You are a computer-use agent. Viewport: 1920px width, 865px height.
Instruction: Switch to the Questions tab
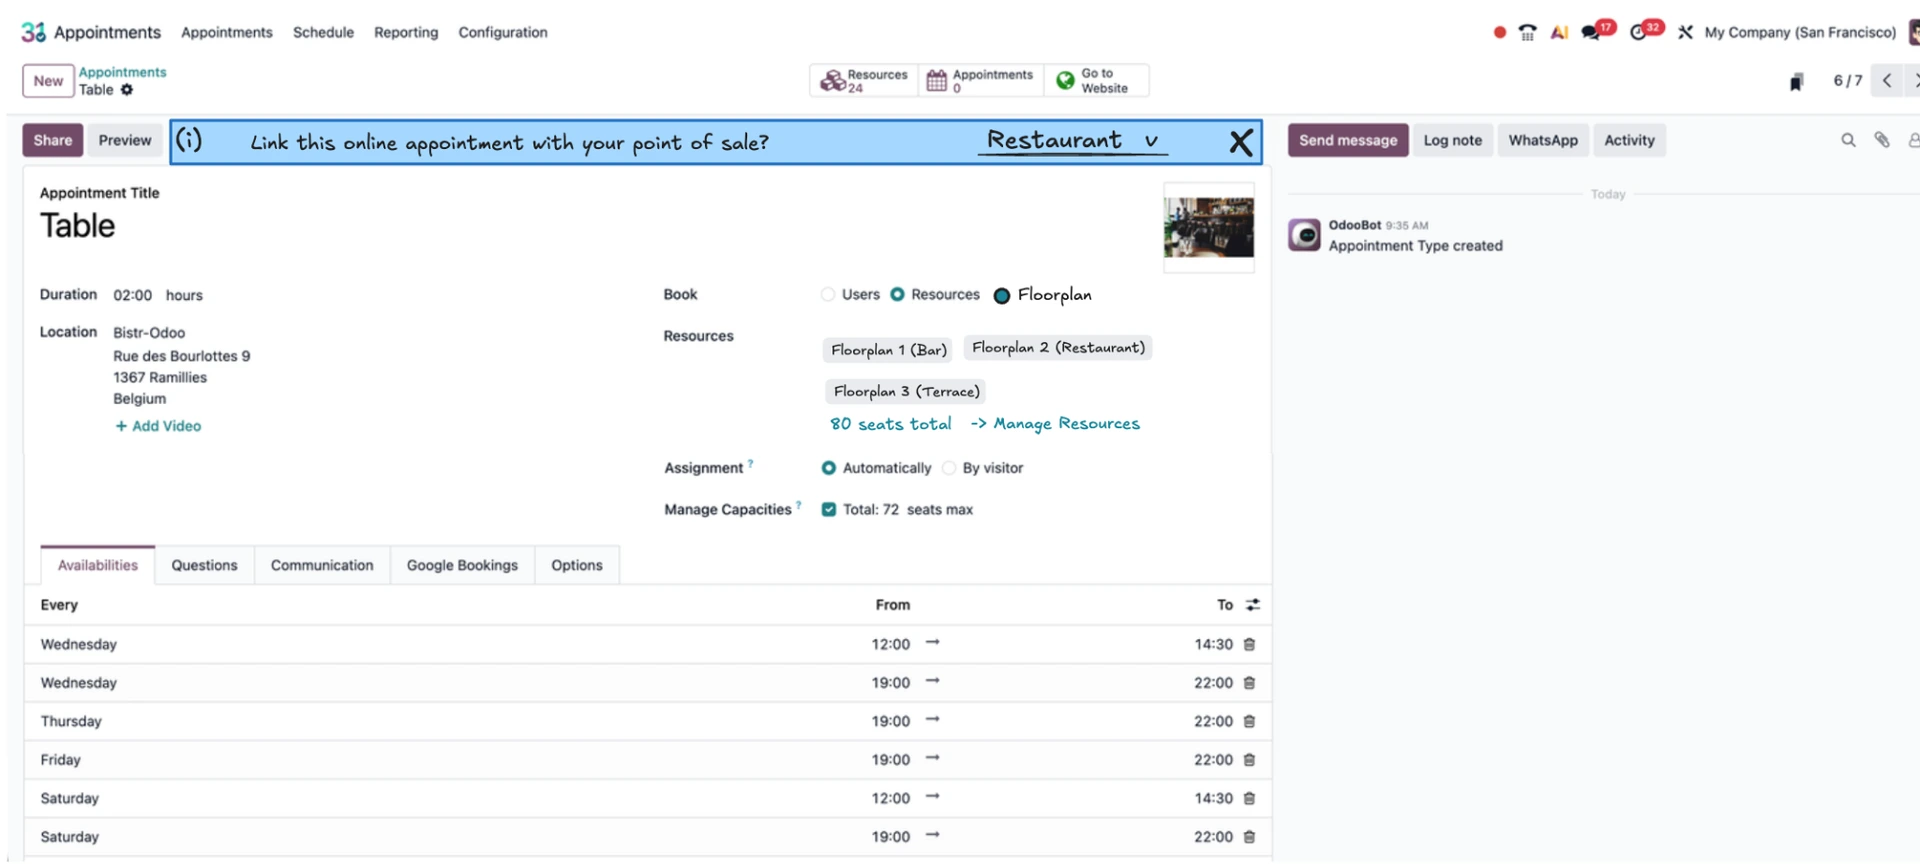click(x=204, y=566)
